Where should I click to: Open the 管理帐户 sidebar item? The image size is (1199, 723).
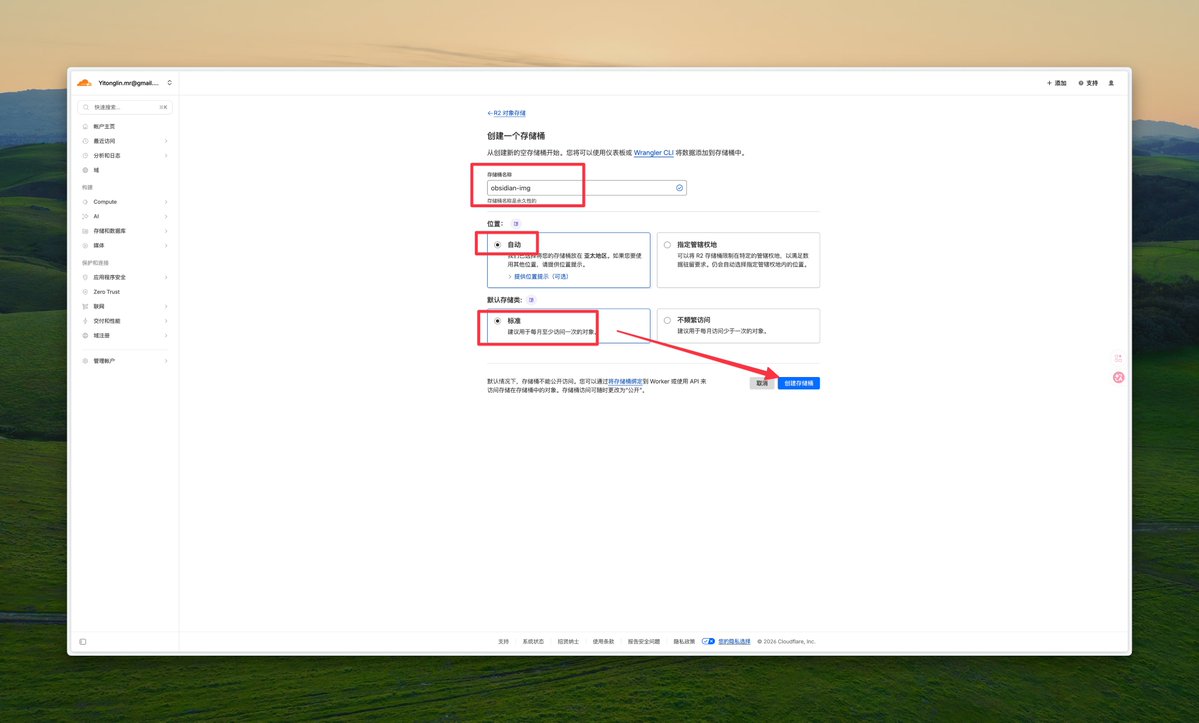(x=104, y=361)
